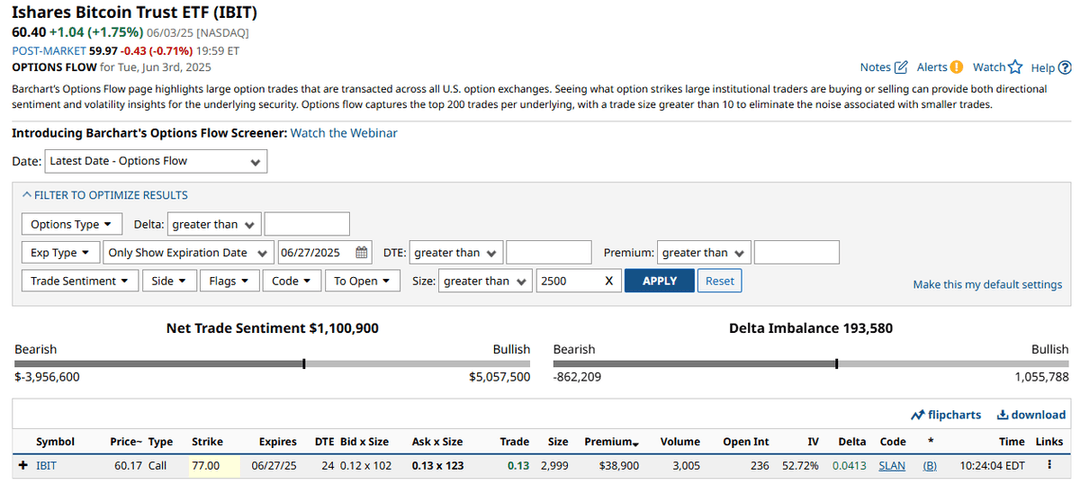Sort table by IV column header
This screenshot has height=483, width=1080.
(813, 442)
